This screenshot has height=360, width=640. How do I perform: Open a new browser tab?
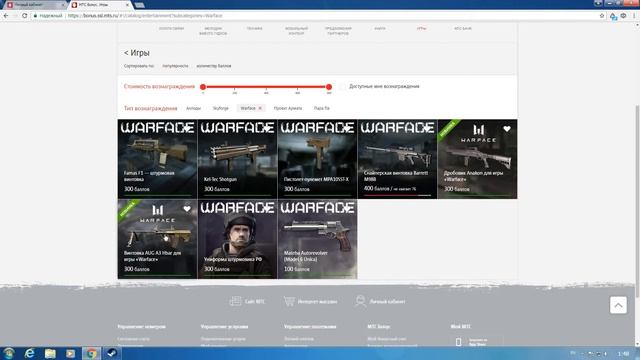point(140,5)
